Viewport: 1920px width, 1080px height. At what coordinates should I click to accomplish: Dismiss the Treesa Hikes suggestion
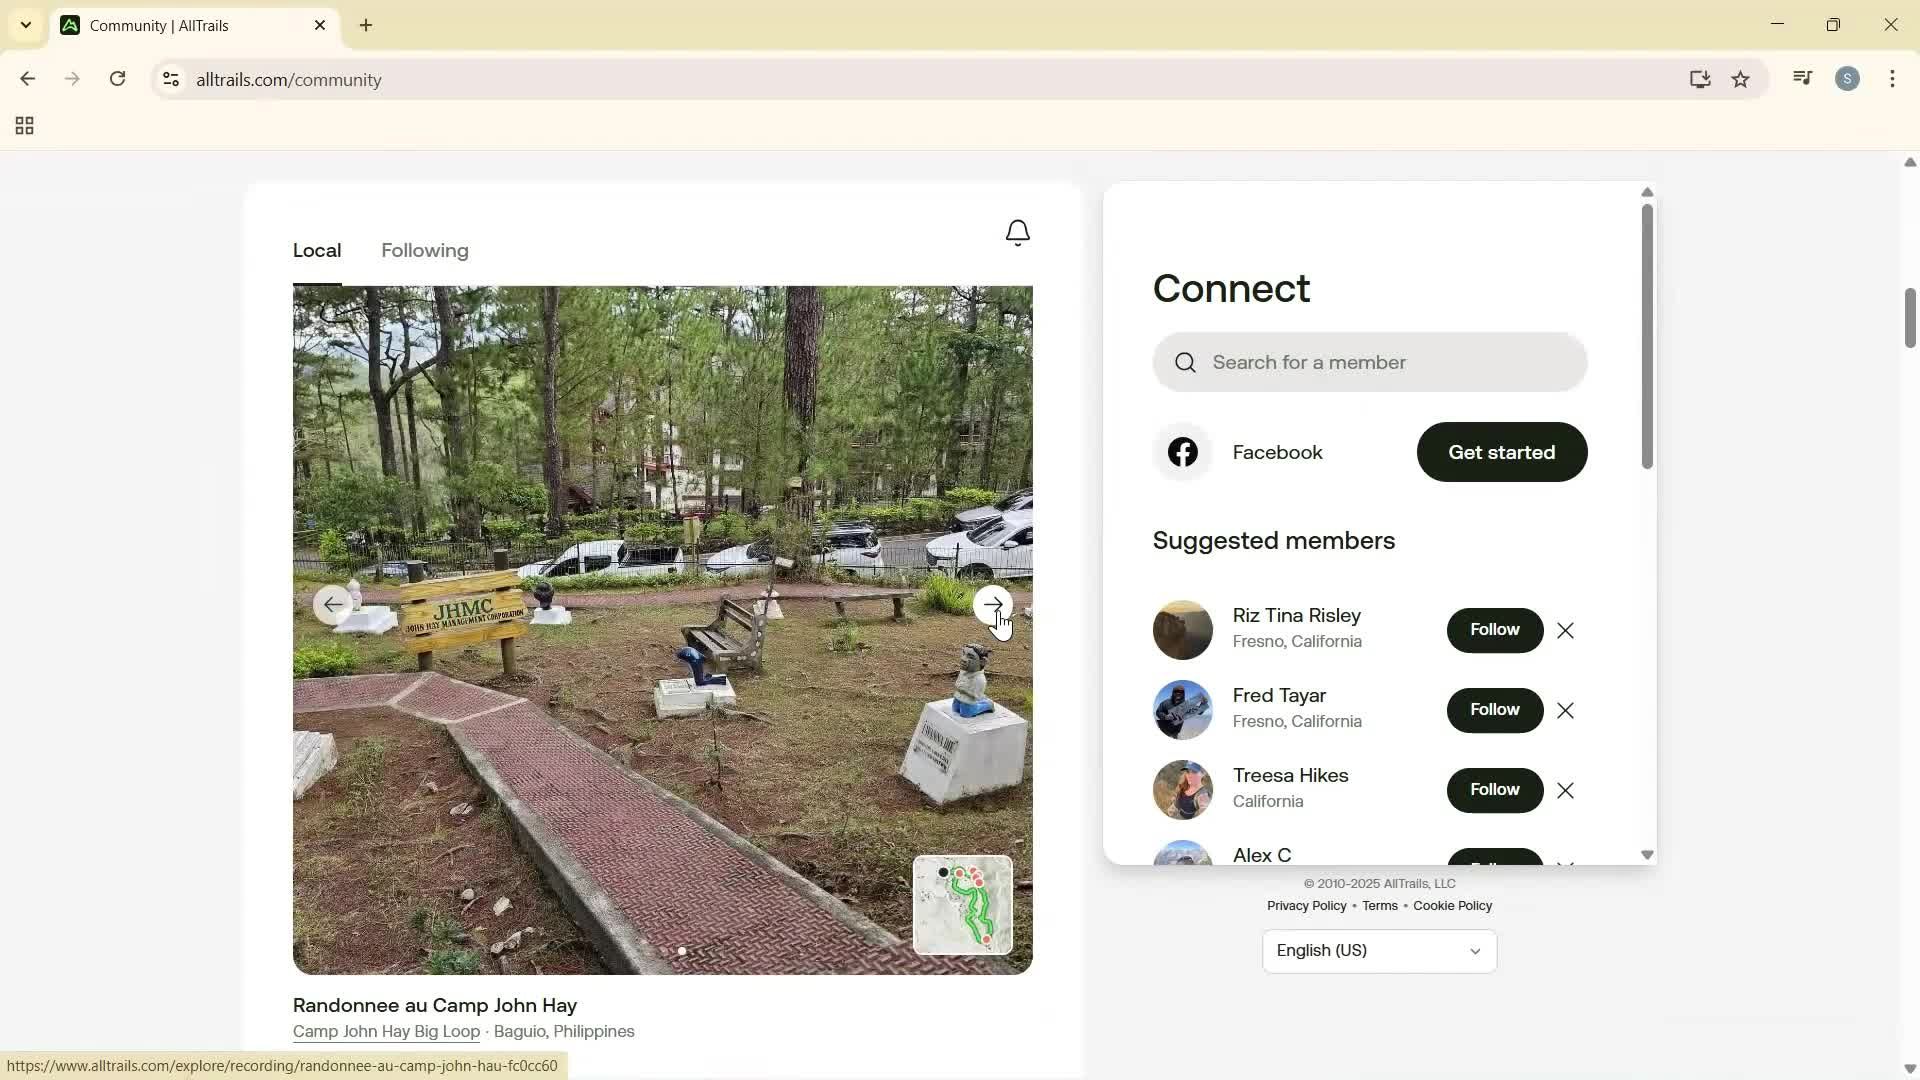pos(1565,790)
